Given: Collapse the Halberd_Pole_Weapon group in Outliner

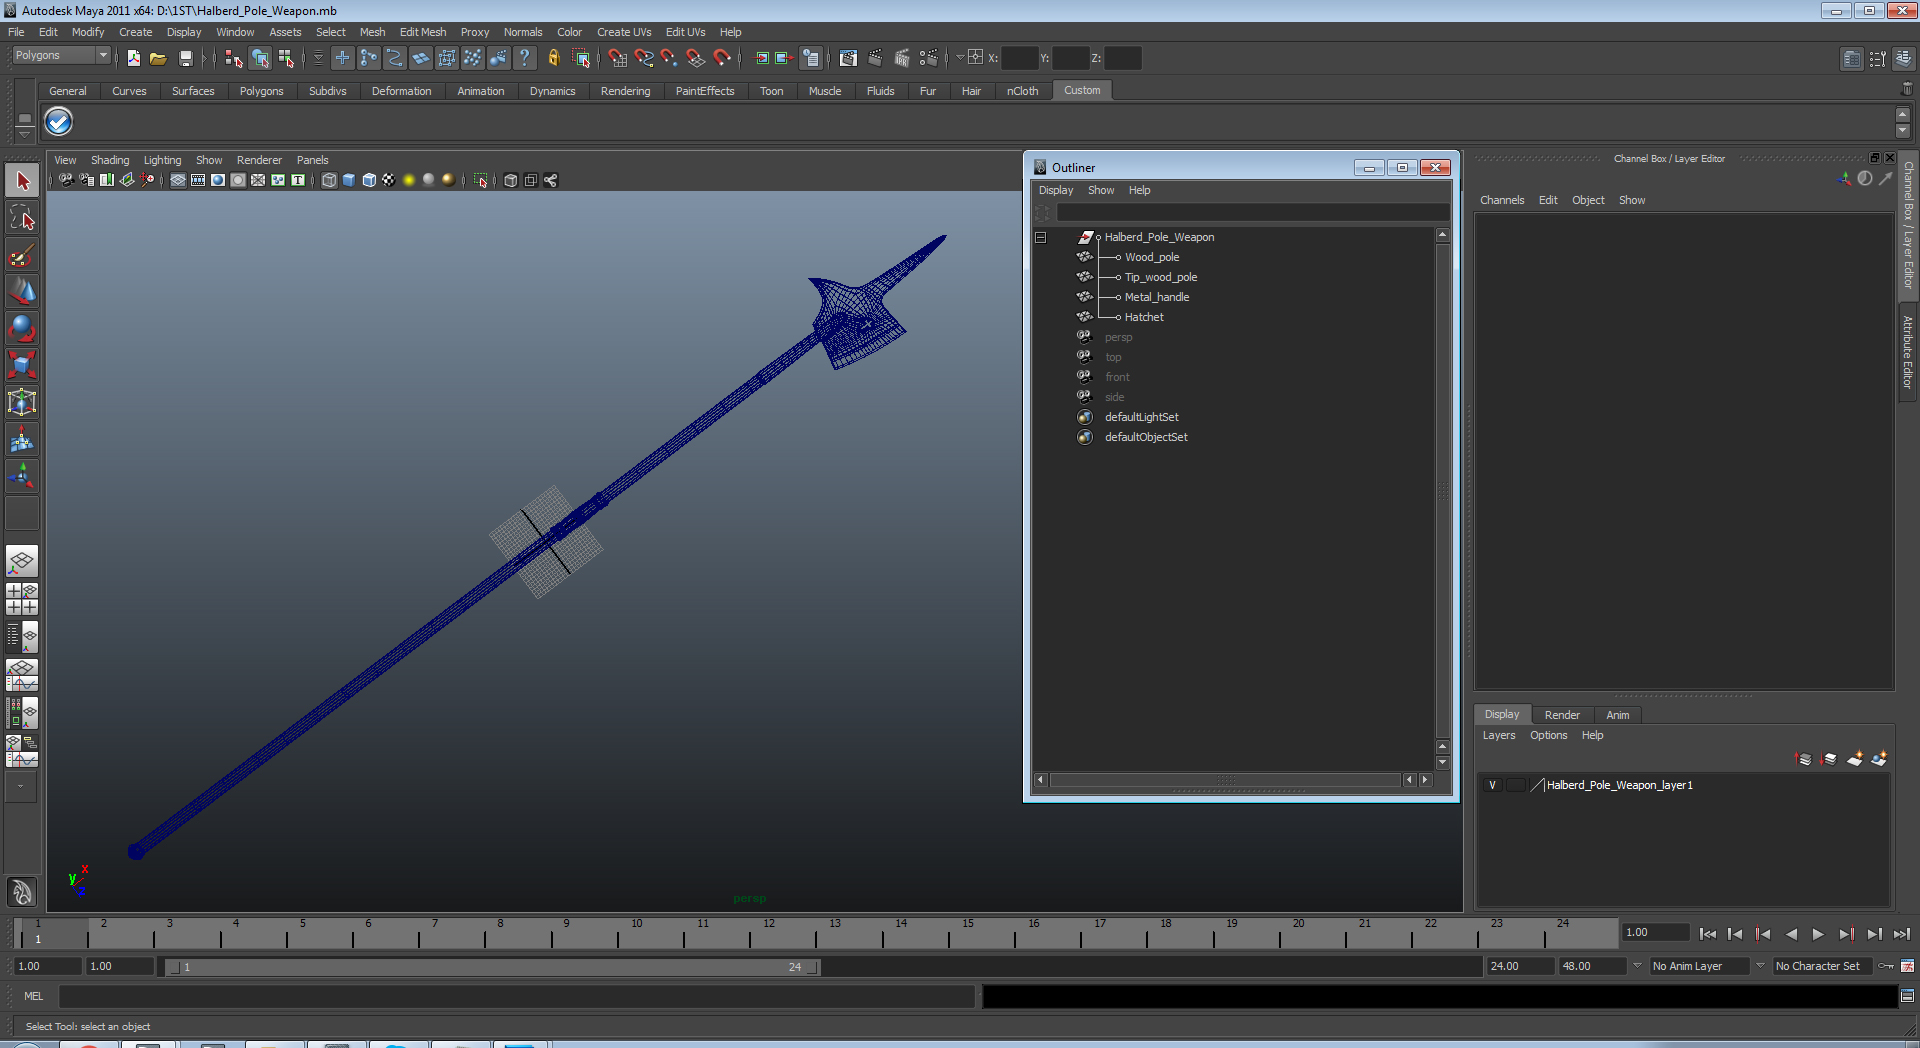Looking at the screenshot, I should pos(1040,237).
